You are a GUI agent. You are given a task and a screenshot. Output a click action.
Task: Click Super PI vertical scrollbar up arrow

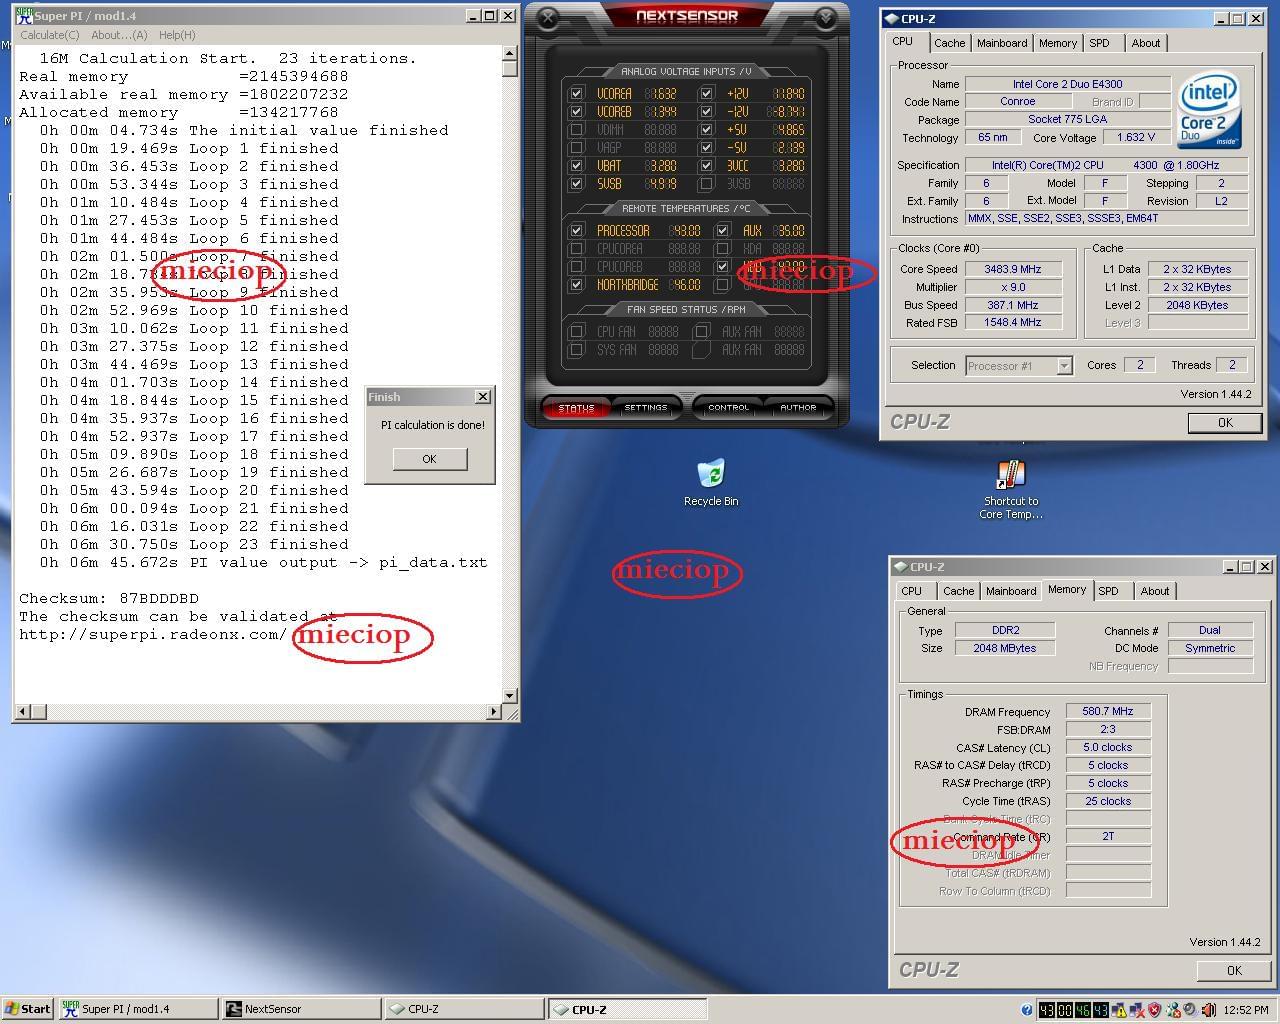[x=510, y=53]
